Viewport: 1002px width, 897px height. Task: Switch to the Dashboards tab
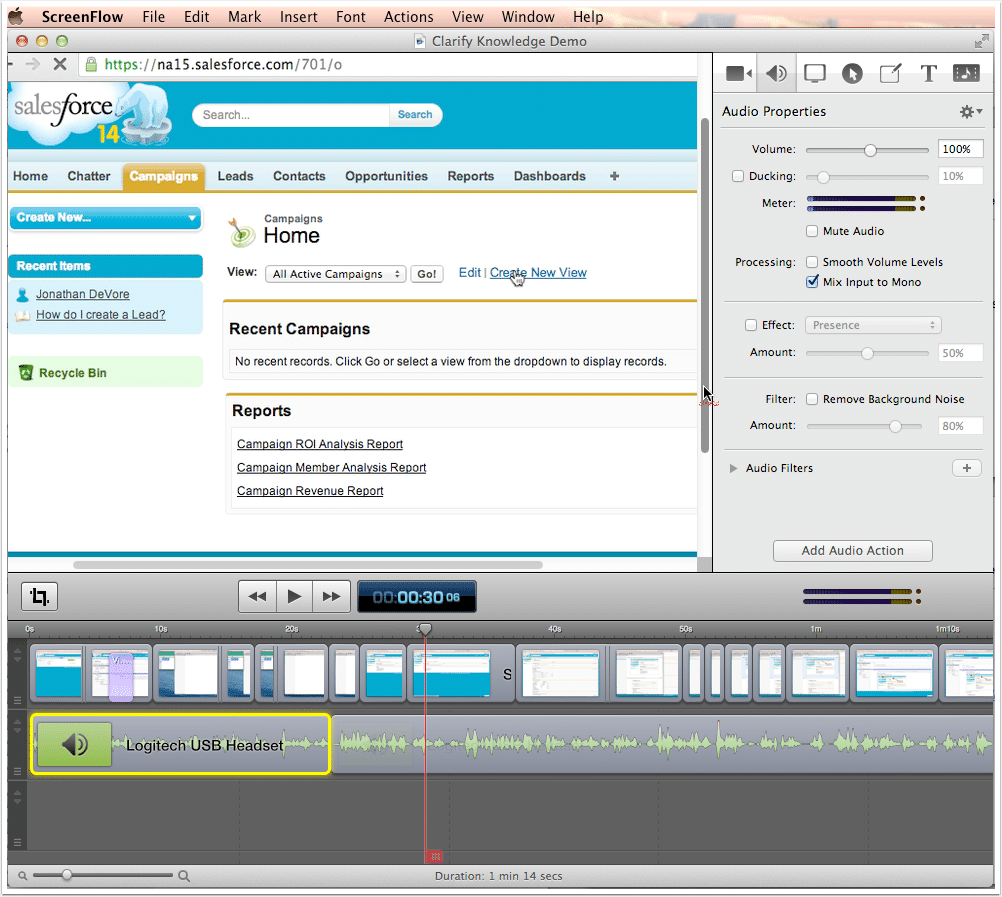pos(550,176)
